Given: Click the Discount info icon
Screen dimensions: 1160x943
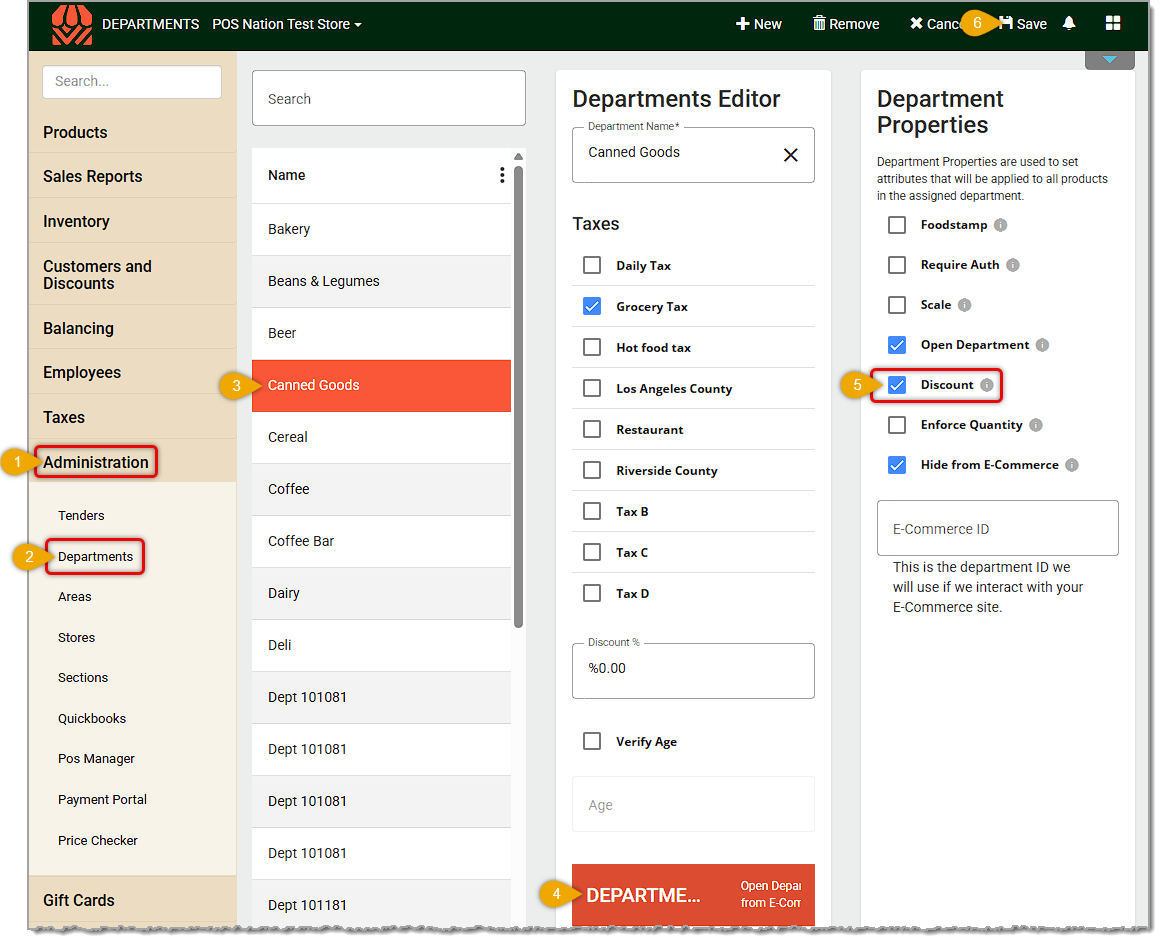Looking at the screenshot, I should click(986, 385).
